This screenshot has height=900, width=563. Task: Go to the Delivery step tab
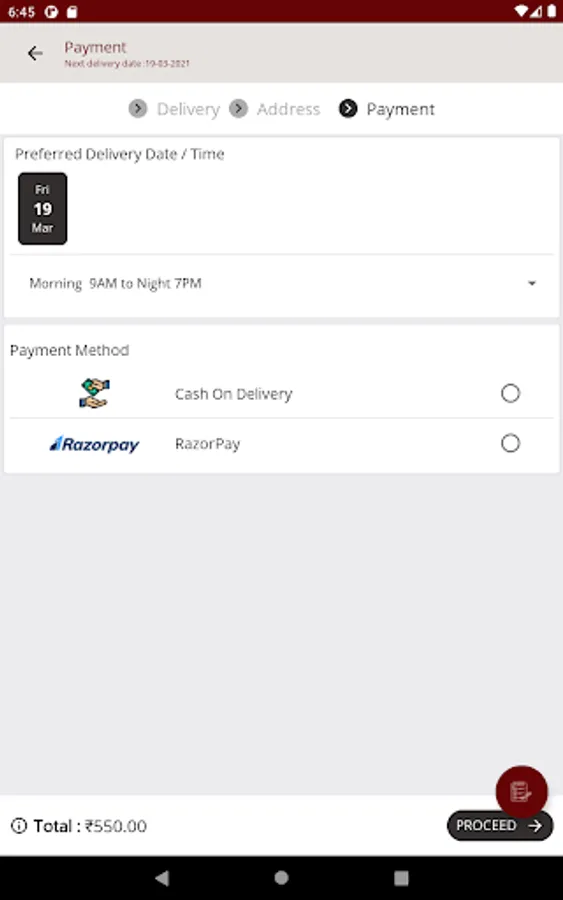pyautogui.click(x=188, y=109)
